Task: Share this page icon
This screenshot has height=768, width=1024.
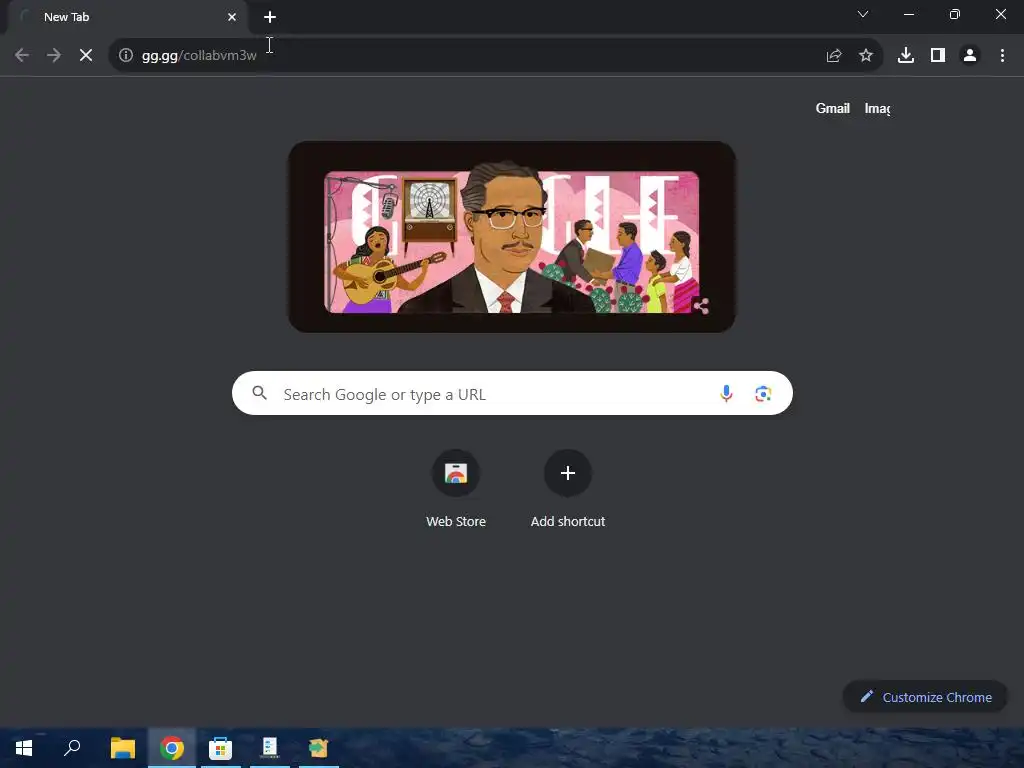Action: pos(834,56)
